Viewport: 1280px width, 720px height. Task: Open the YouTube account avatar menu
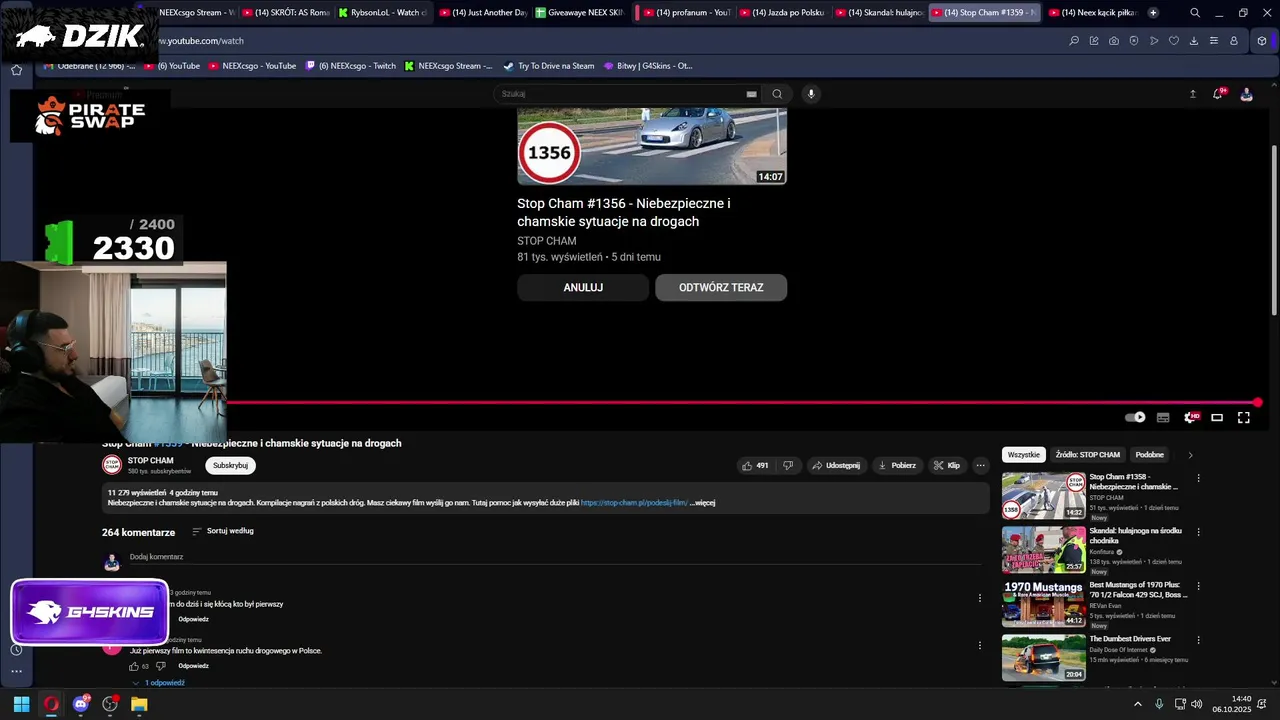(1246, 94)
